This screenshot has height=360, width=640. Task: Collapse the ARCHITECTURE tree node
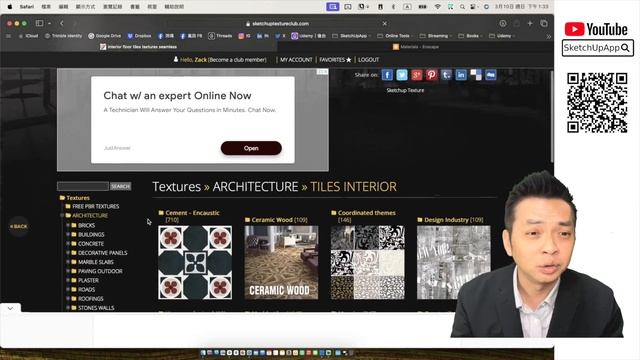[62, 215]
